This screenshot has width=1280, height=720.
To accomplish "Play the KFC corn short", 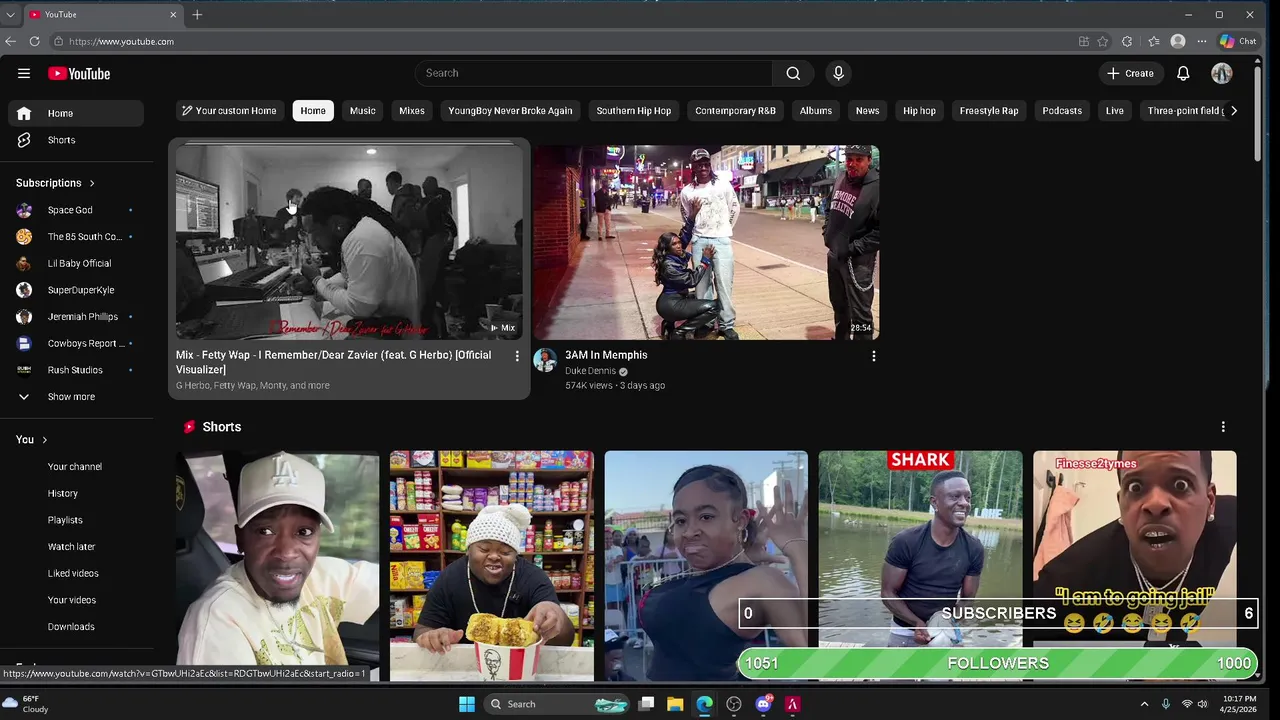I will (x=492, y=566).
